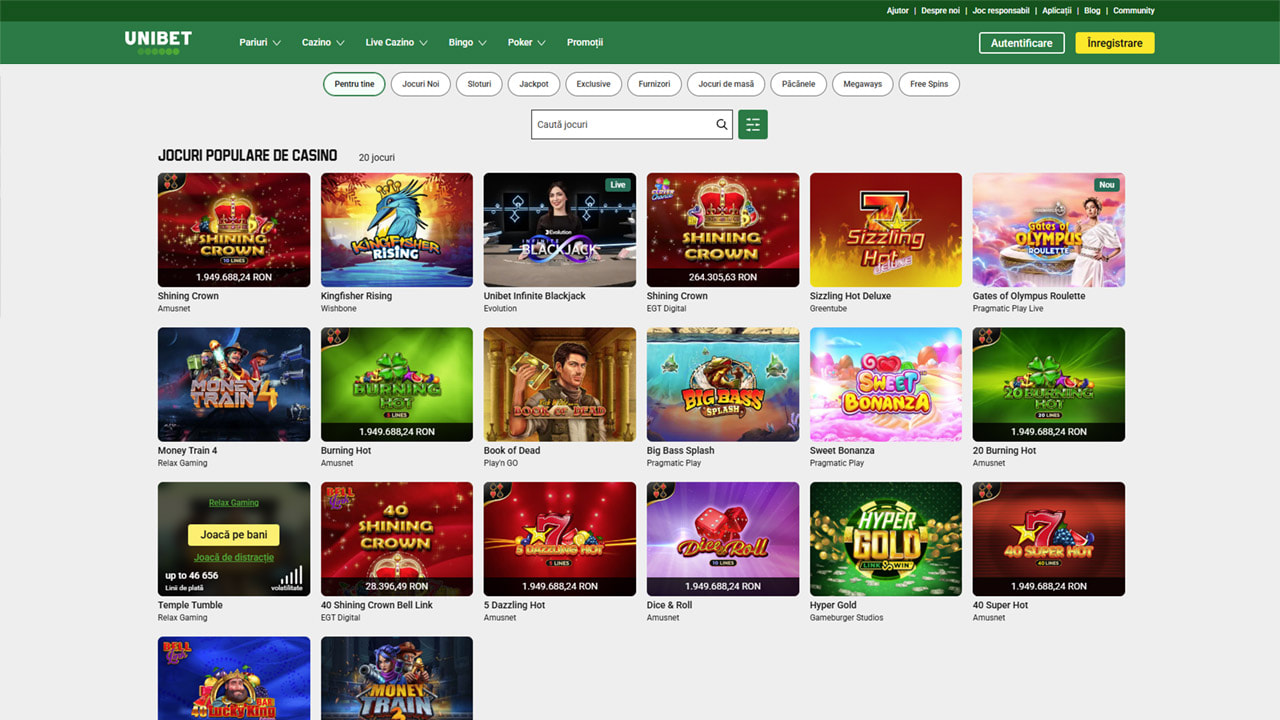
Task: Click Play'n GO provider text
Action: tap(501, 463)
